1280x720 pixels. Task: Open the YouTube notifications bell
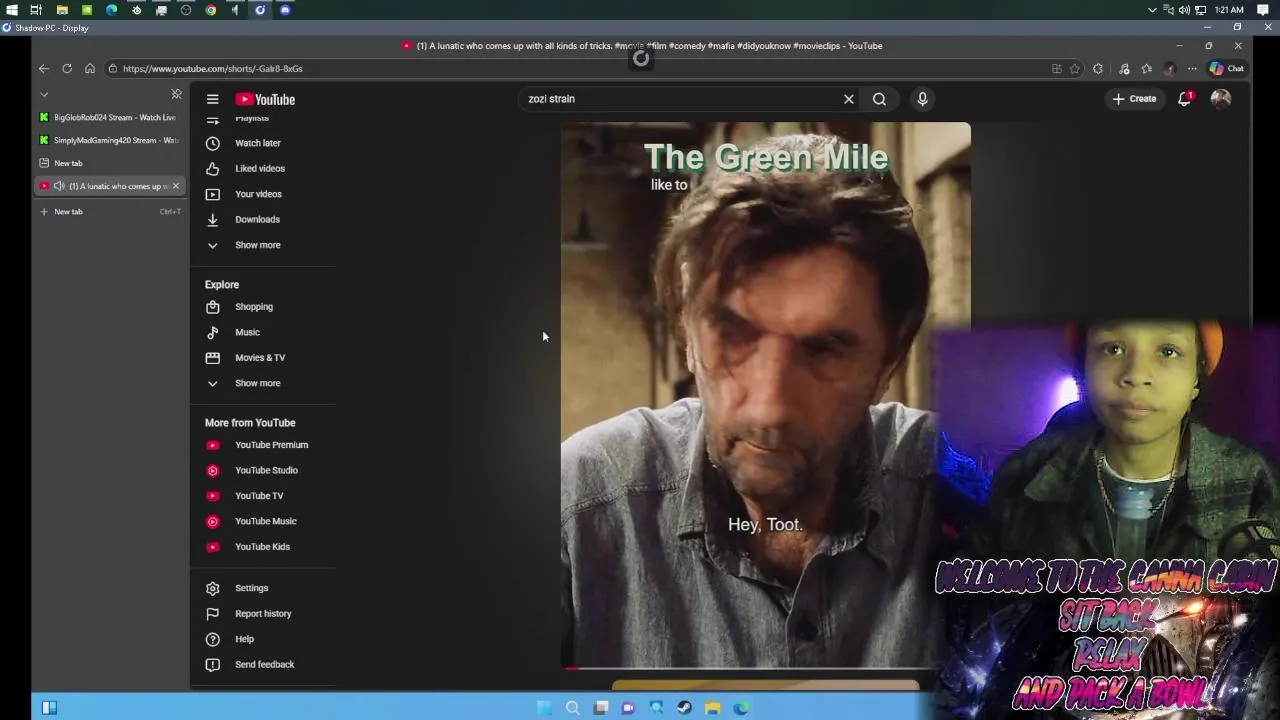[x=1185, y=99]
